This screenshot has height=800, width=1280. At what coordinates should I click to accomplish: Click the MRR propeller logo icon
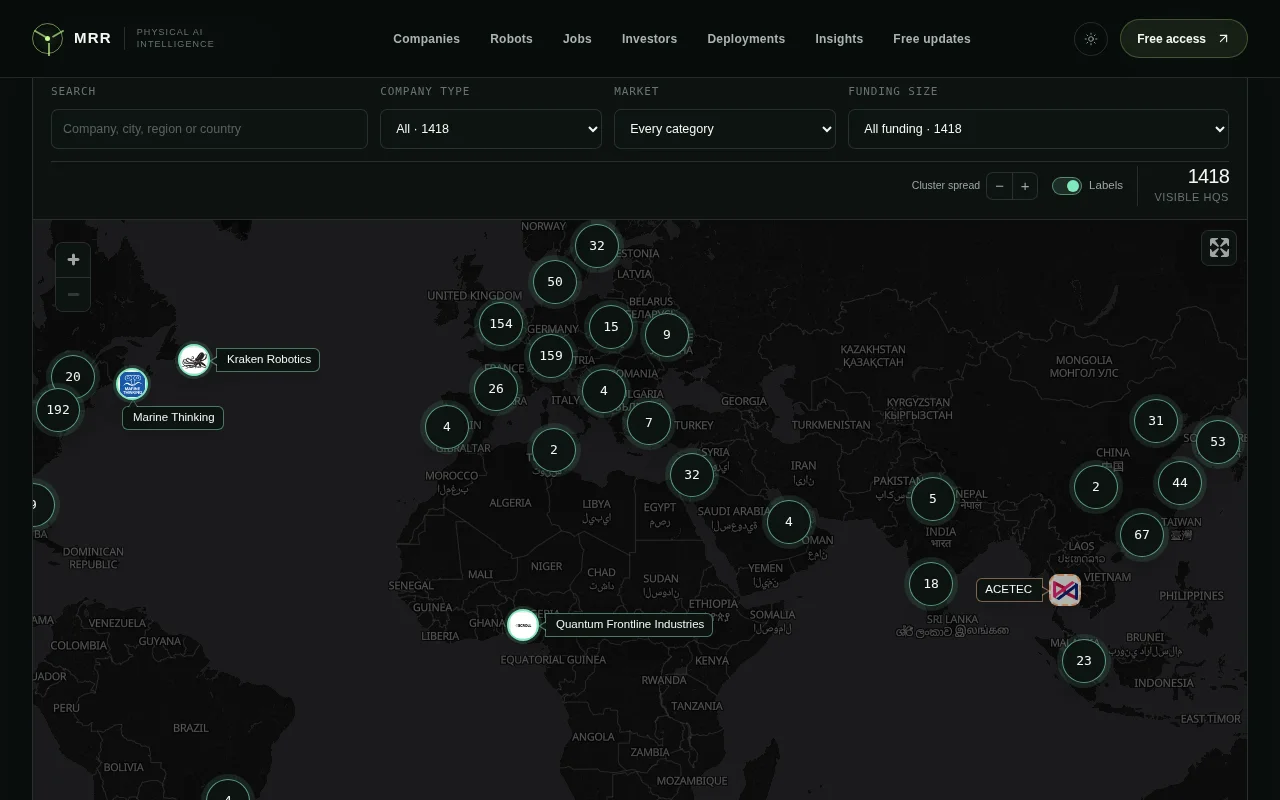47,39
